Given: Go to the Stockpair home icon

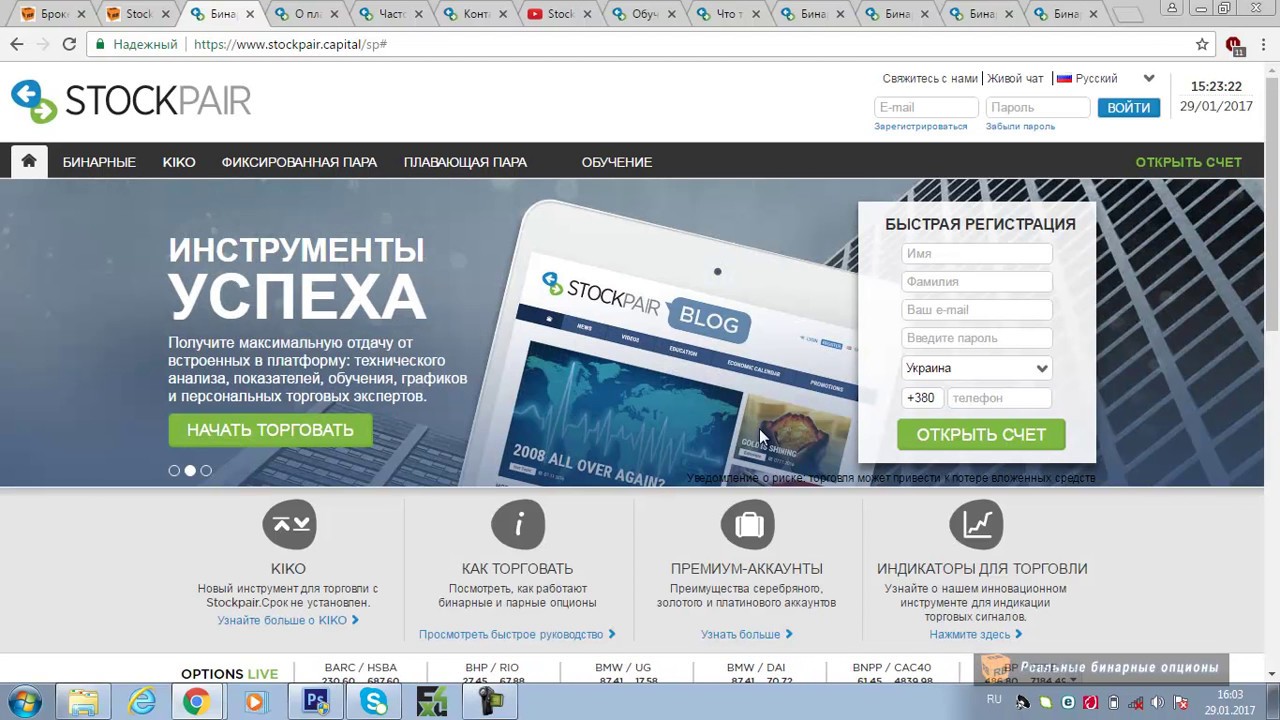Looking at the screenshot, I should click(x=29, y=161).
